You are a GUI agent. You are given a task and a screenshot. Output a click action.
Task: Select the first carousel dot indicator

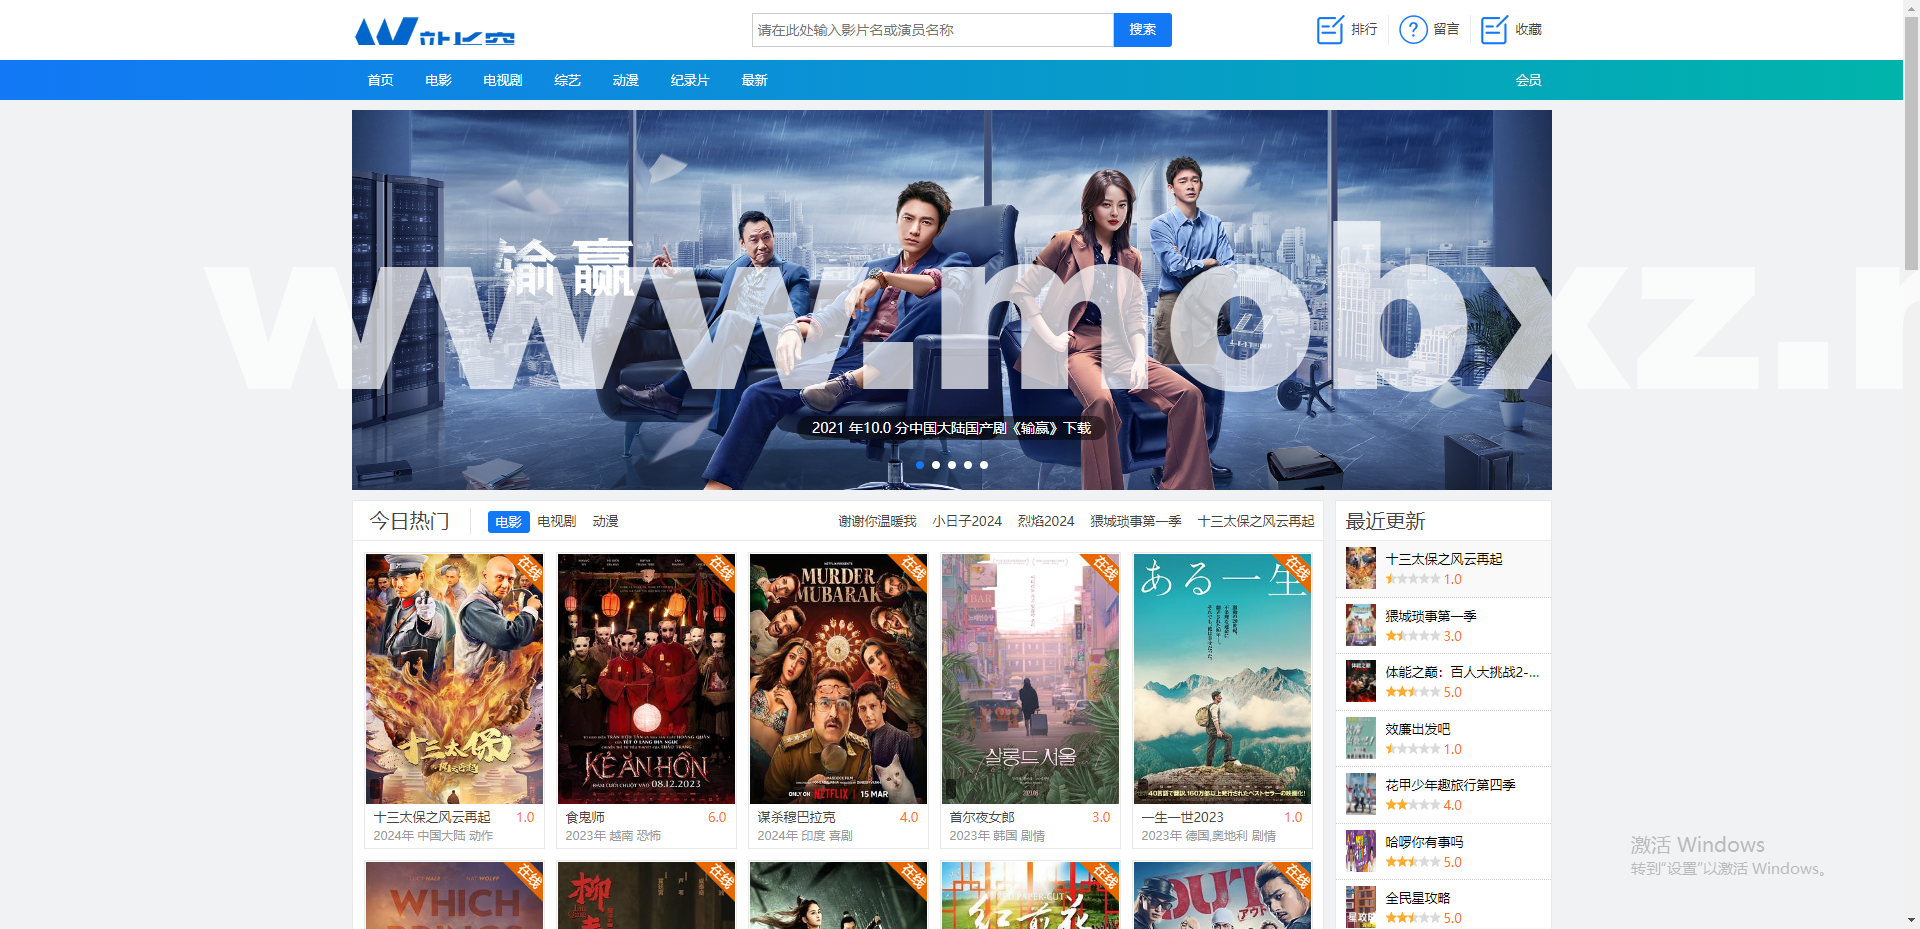920,465
